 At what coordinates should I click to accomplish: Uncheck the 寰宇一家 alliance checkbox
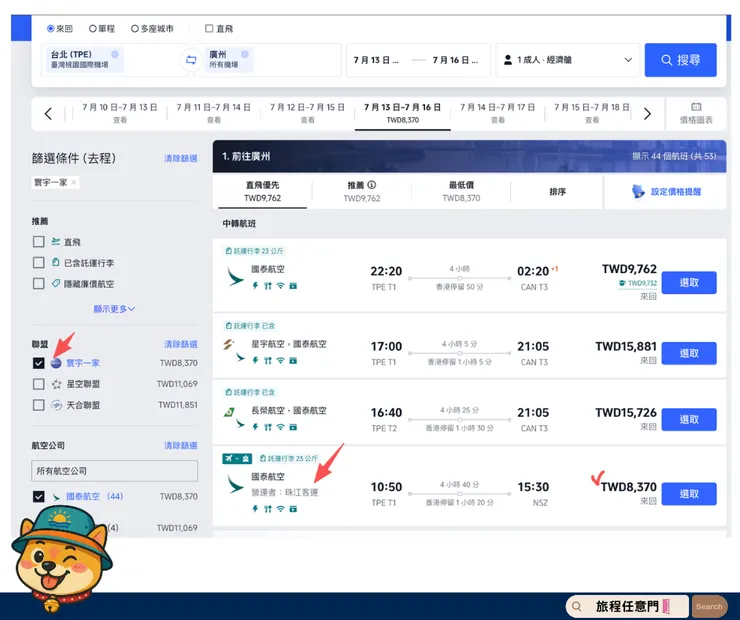pos(39,363)
